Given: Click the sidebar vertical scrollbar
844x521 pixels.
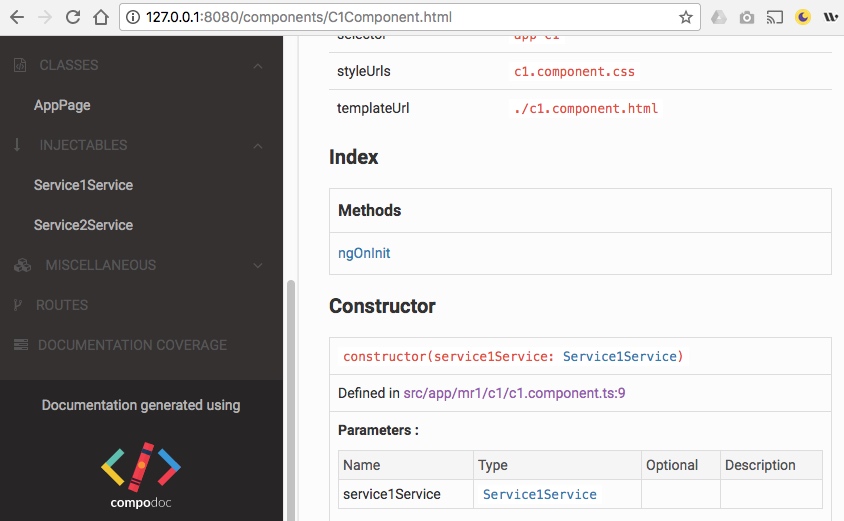Looking at the screenshot, I should click(x=291, y=400).
